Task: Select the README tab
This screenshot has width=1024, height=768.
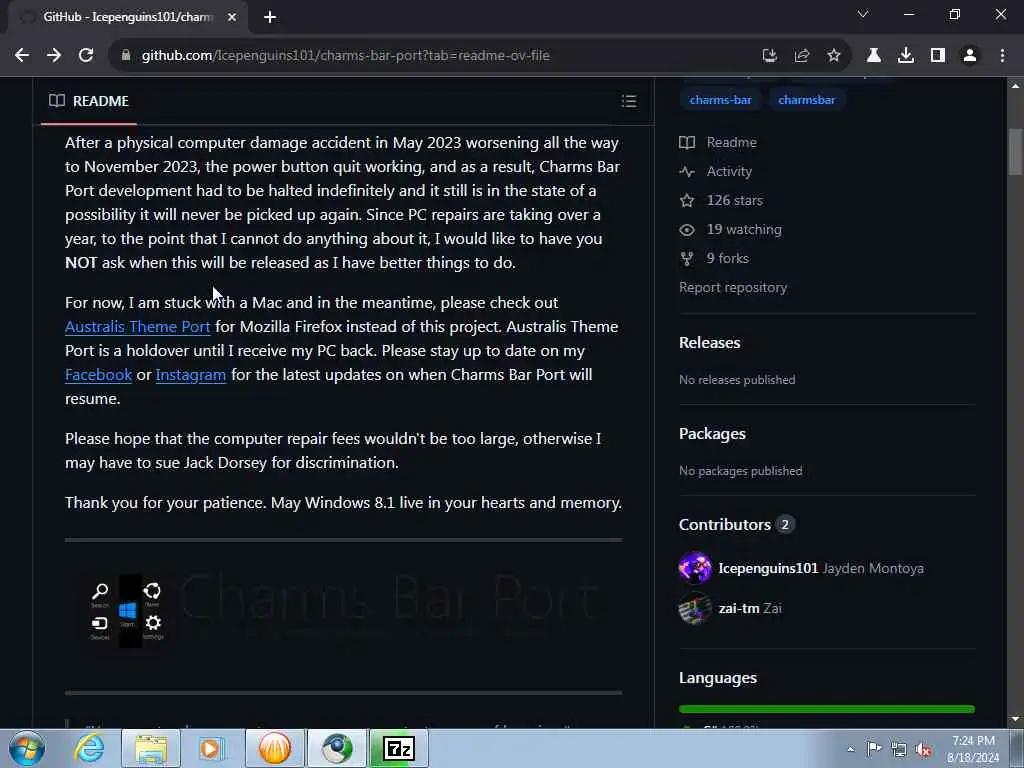Action: tap(89, 101)
